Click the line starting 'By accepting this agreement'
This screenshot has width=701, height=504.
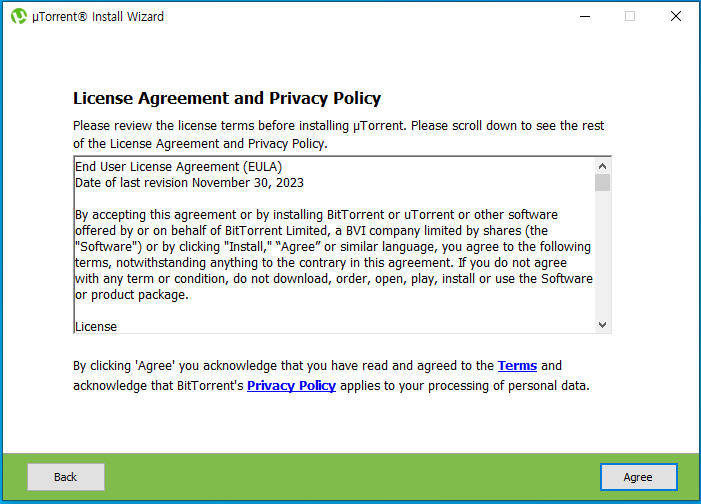316,215
